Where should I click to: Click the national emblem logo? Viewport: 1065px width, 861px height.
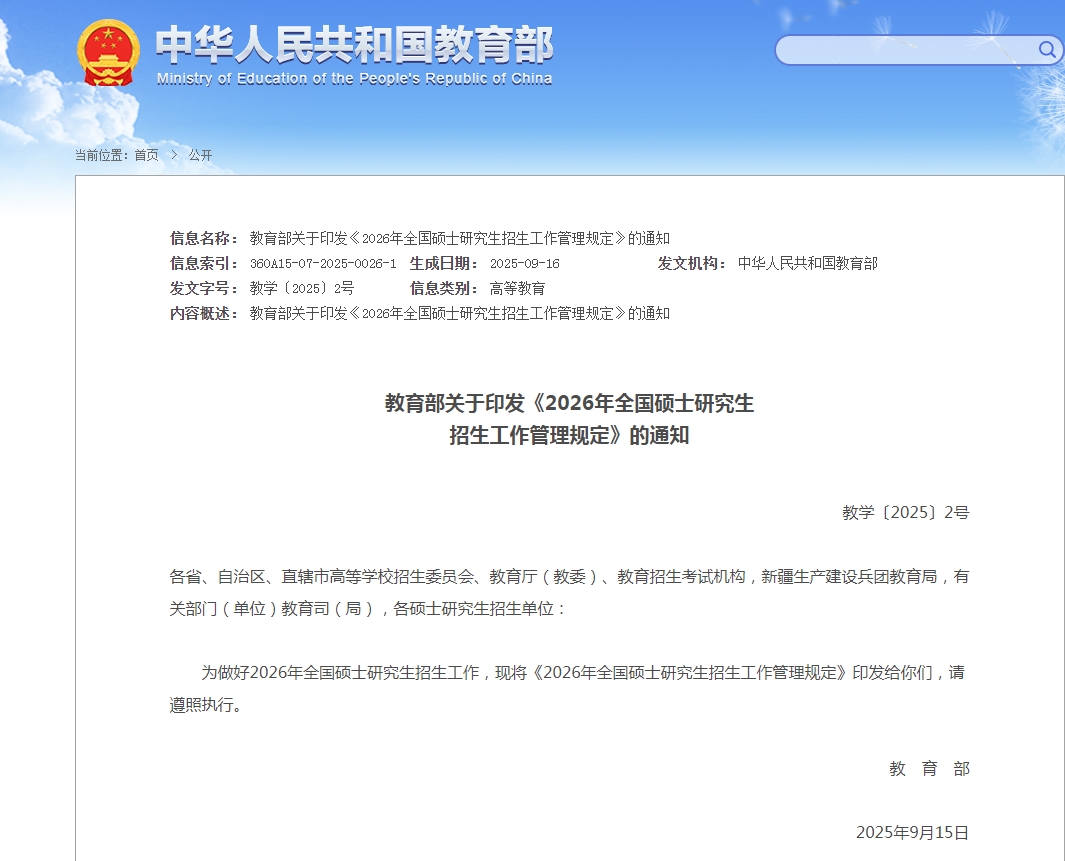110,52
